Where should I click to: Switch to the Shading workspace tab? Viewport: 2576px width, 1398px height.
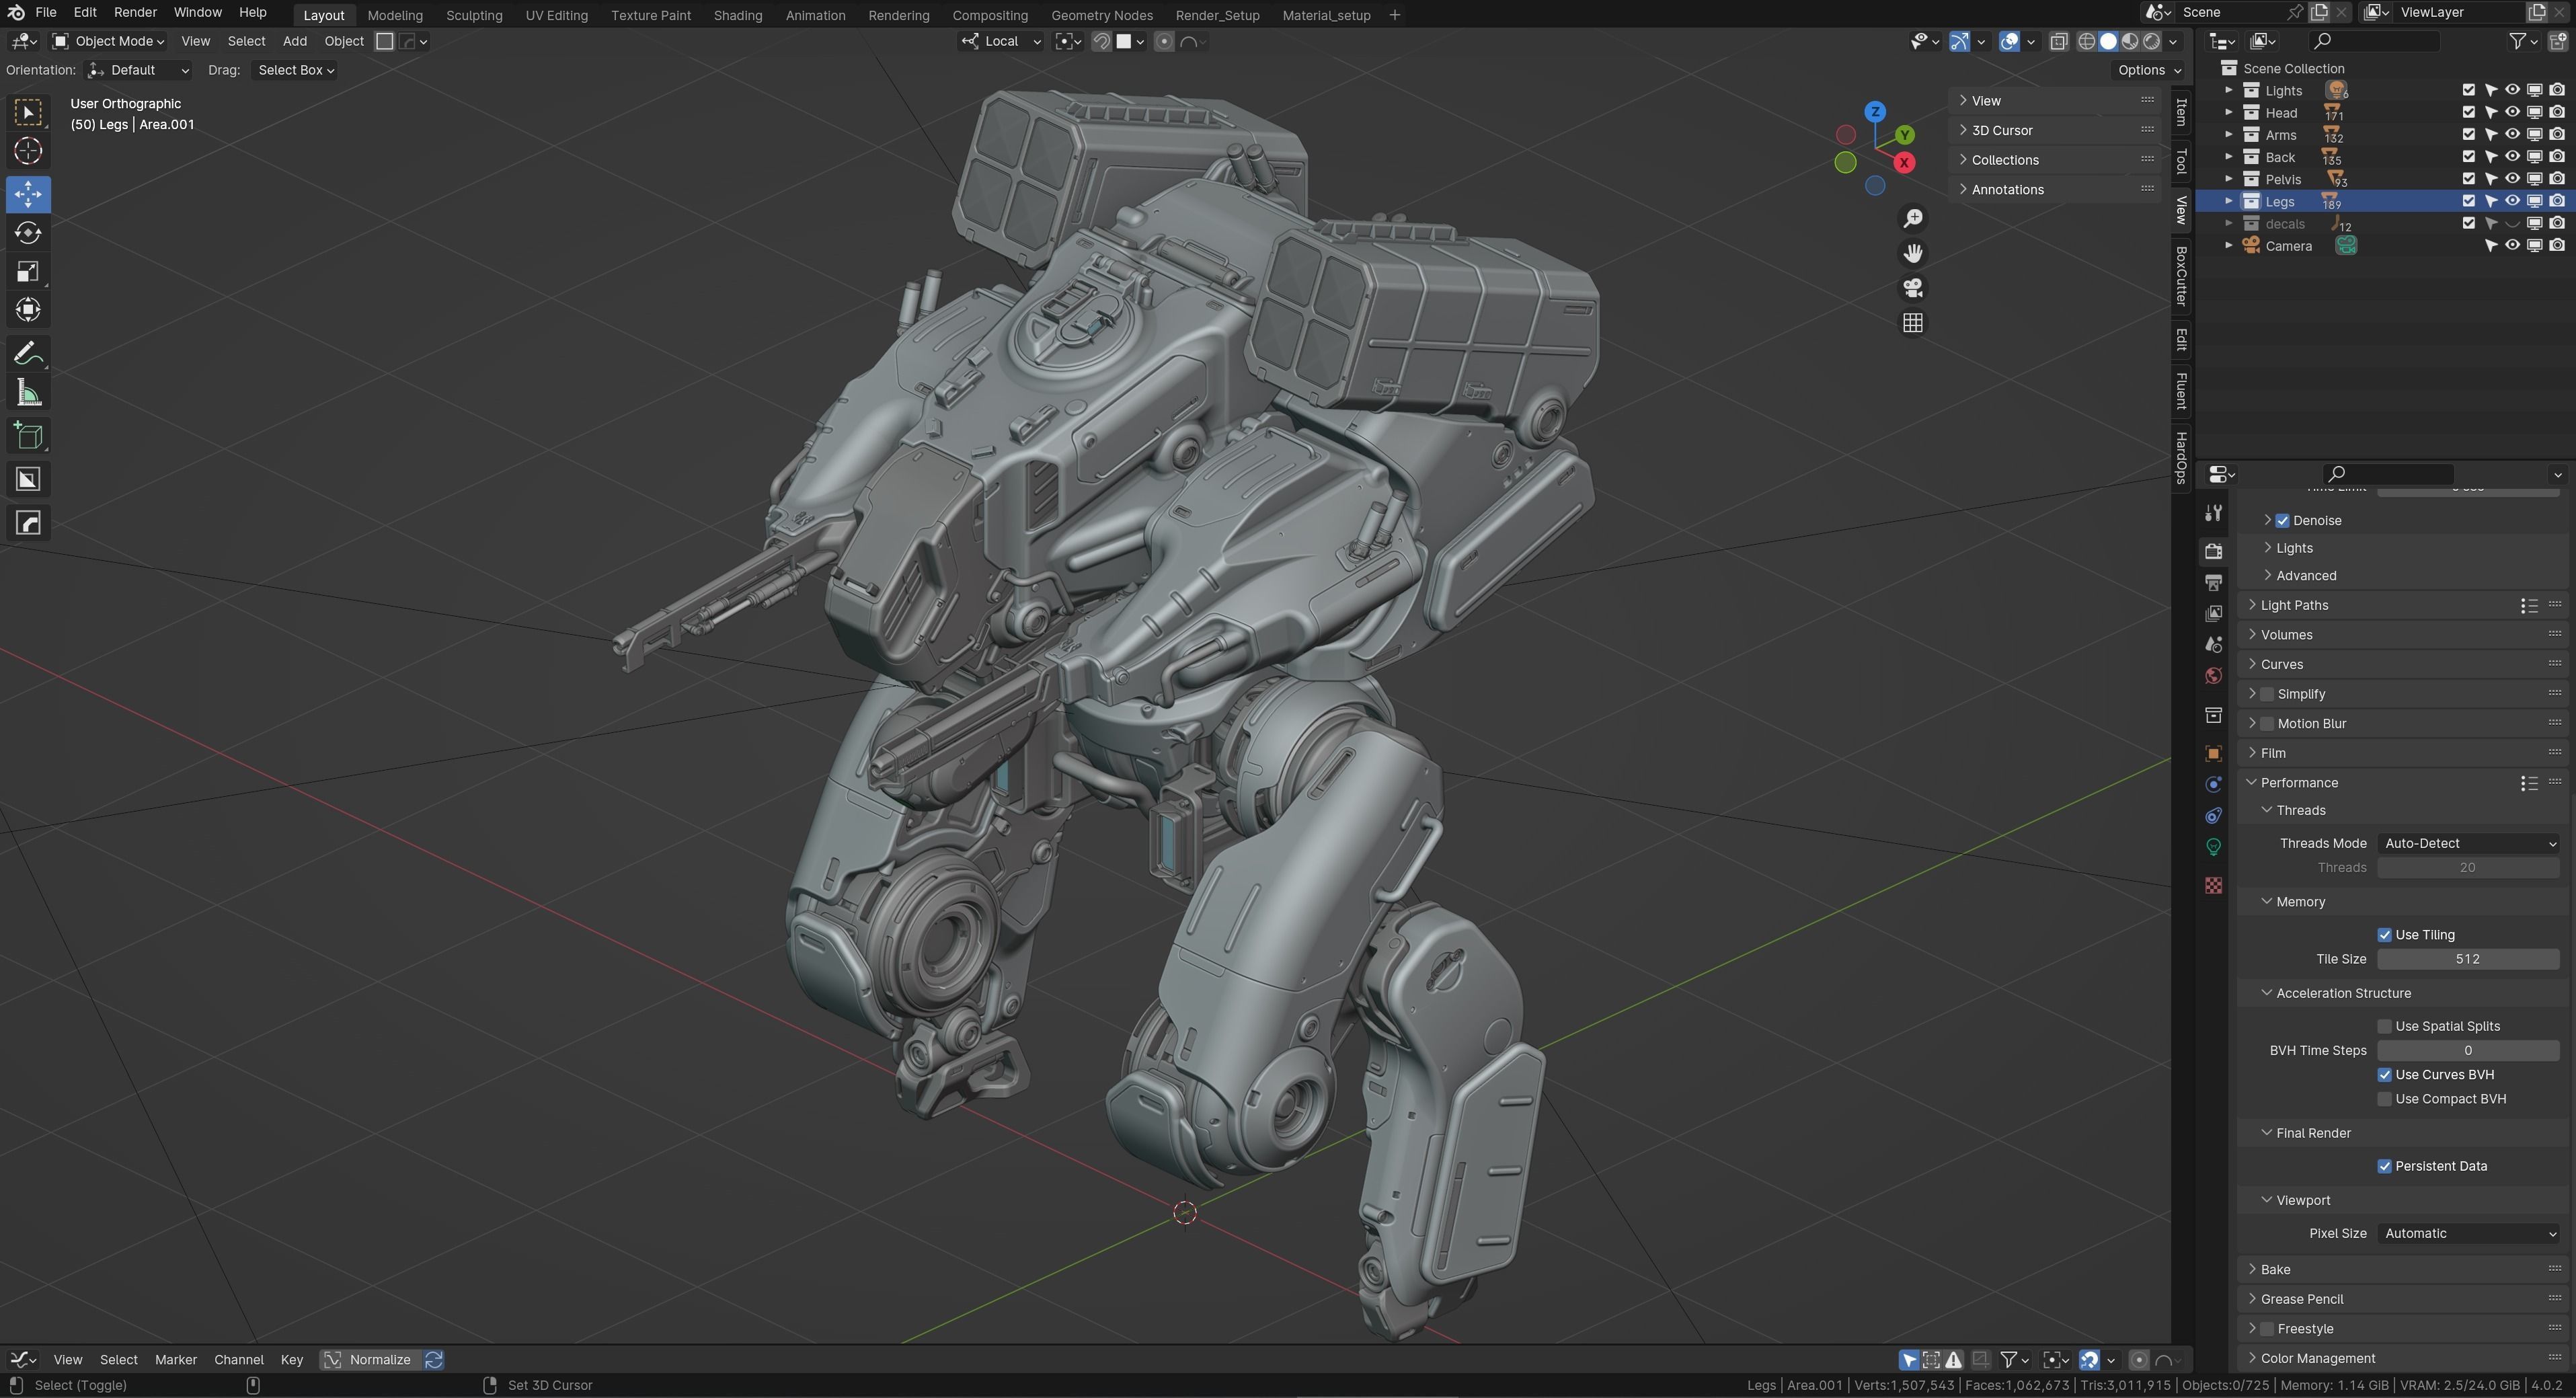[x=737, y=15]
